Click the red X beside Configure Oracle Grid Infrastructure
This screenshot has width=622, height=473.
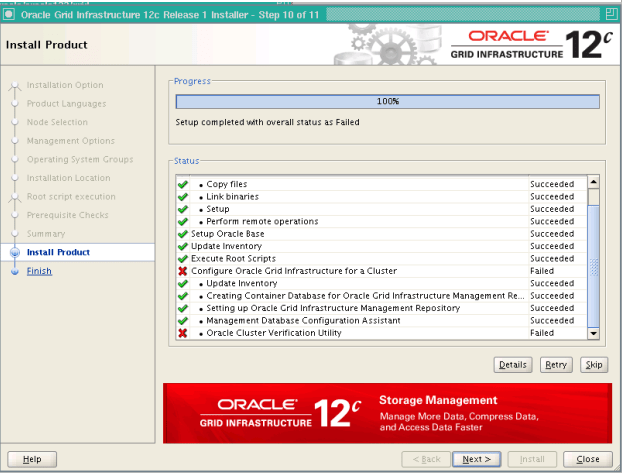[182, 271]
